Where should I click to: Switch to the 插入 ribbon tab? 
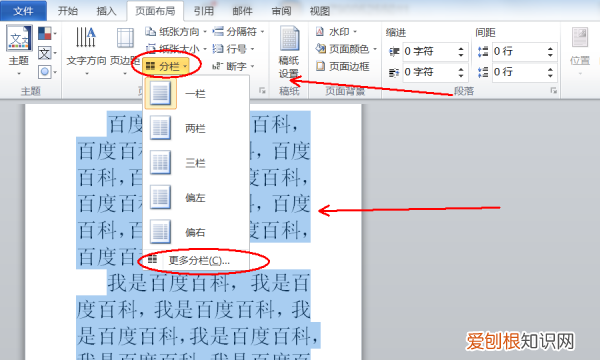[x=106, y=11]
